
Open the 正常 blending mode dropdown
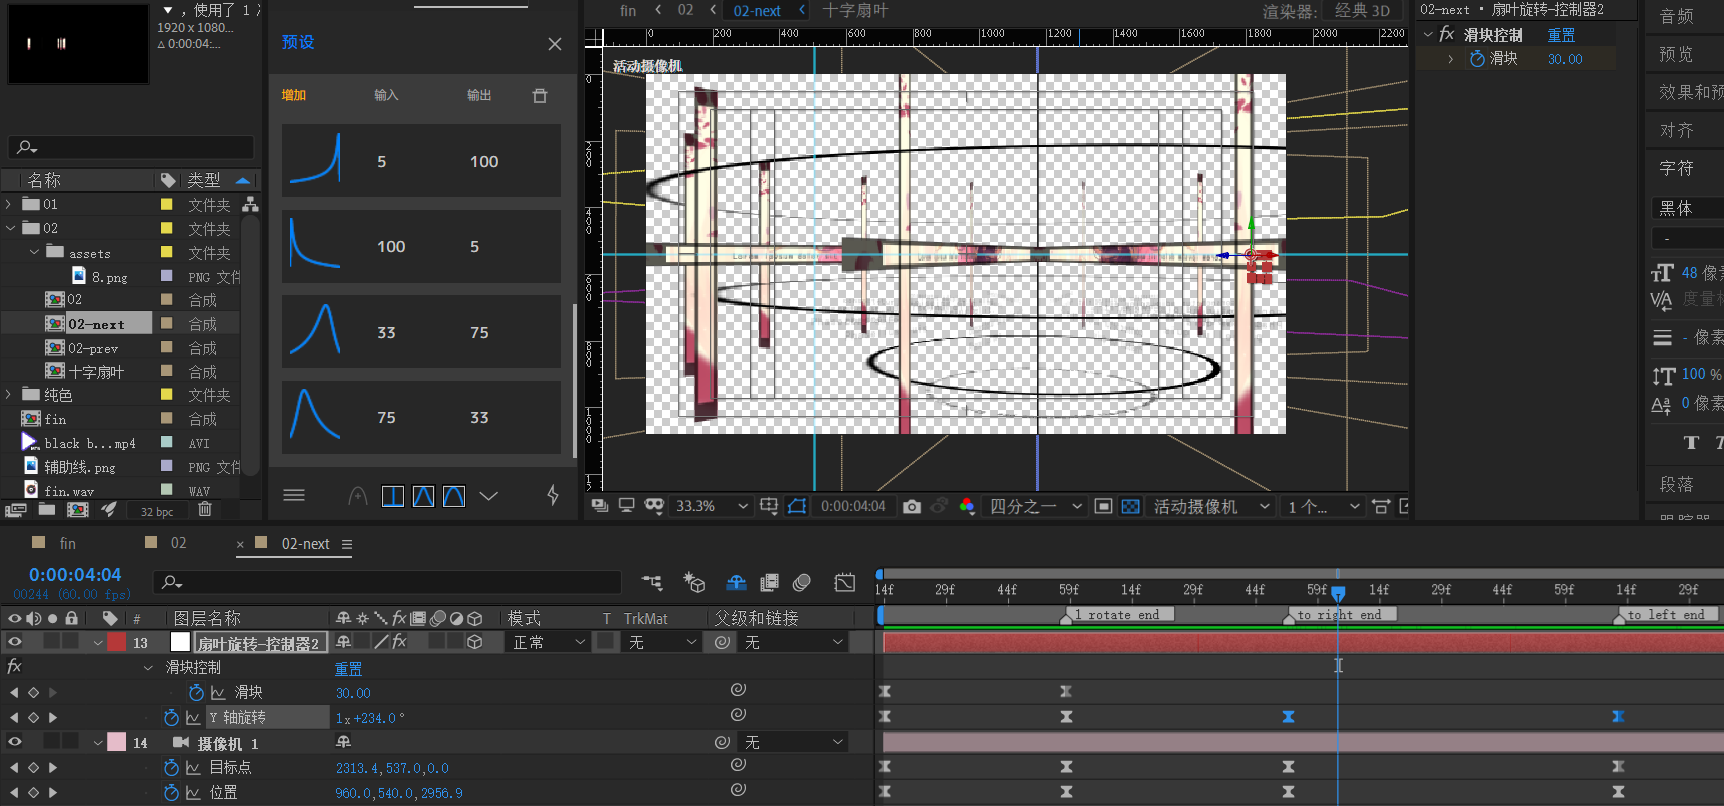(x=548, y=642)
